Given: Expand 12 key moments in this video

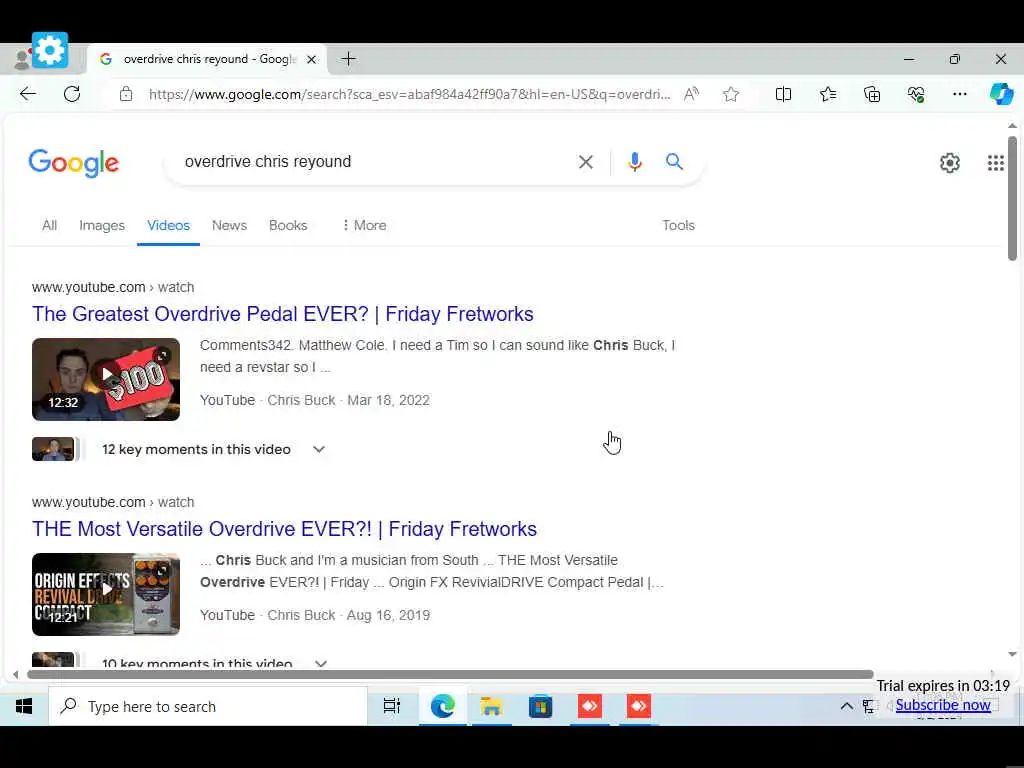Looking at the screenshot, I should click(x=319, y=449).
